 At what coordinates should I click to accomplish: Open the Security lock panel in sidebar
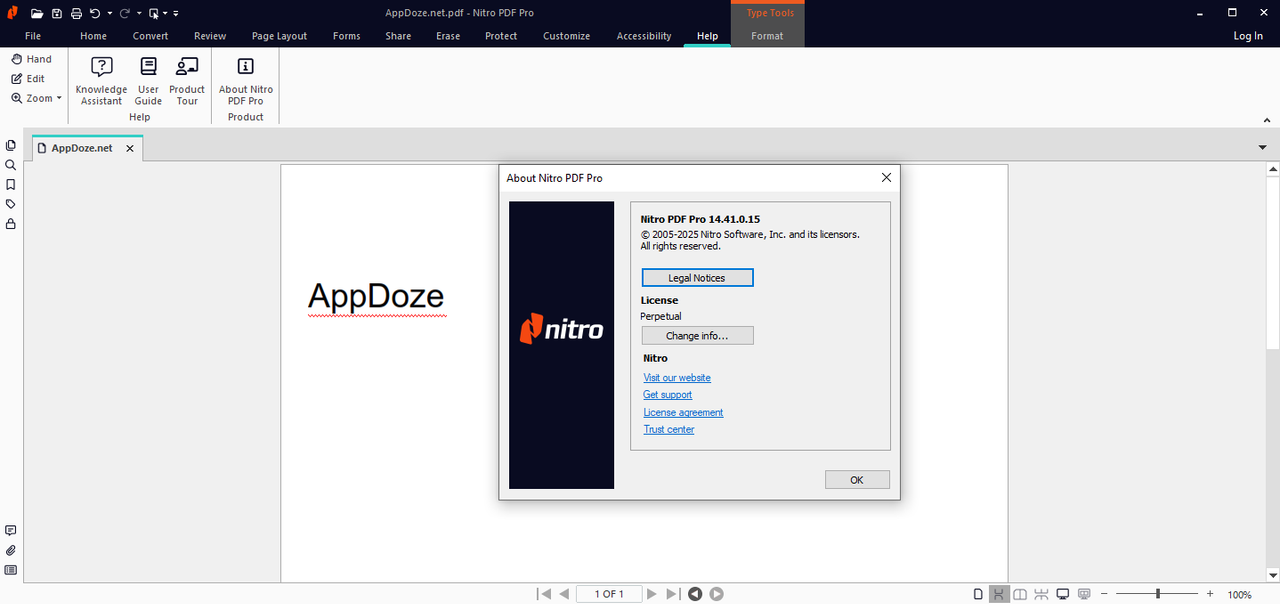pyautogui.click(x=11, y=224)
